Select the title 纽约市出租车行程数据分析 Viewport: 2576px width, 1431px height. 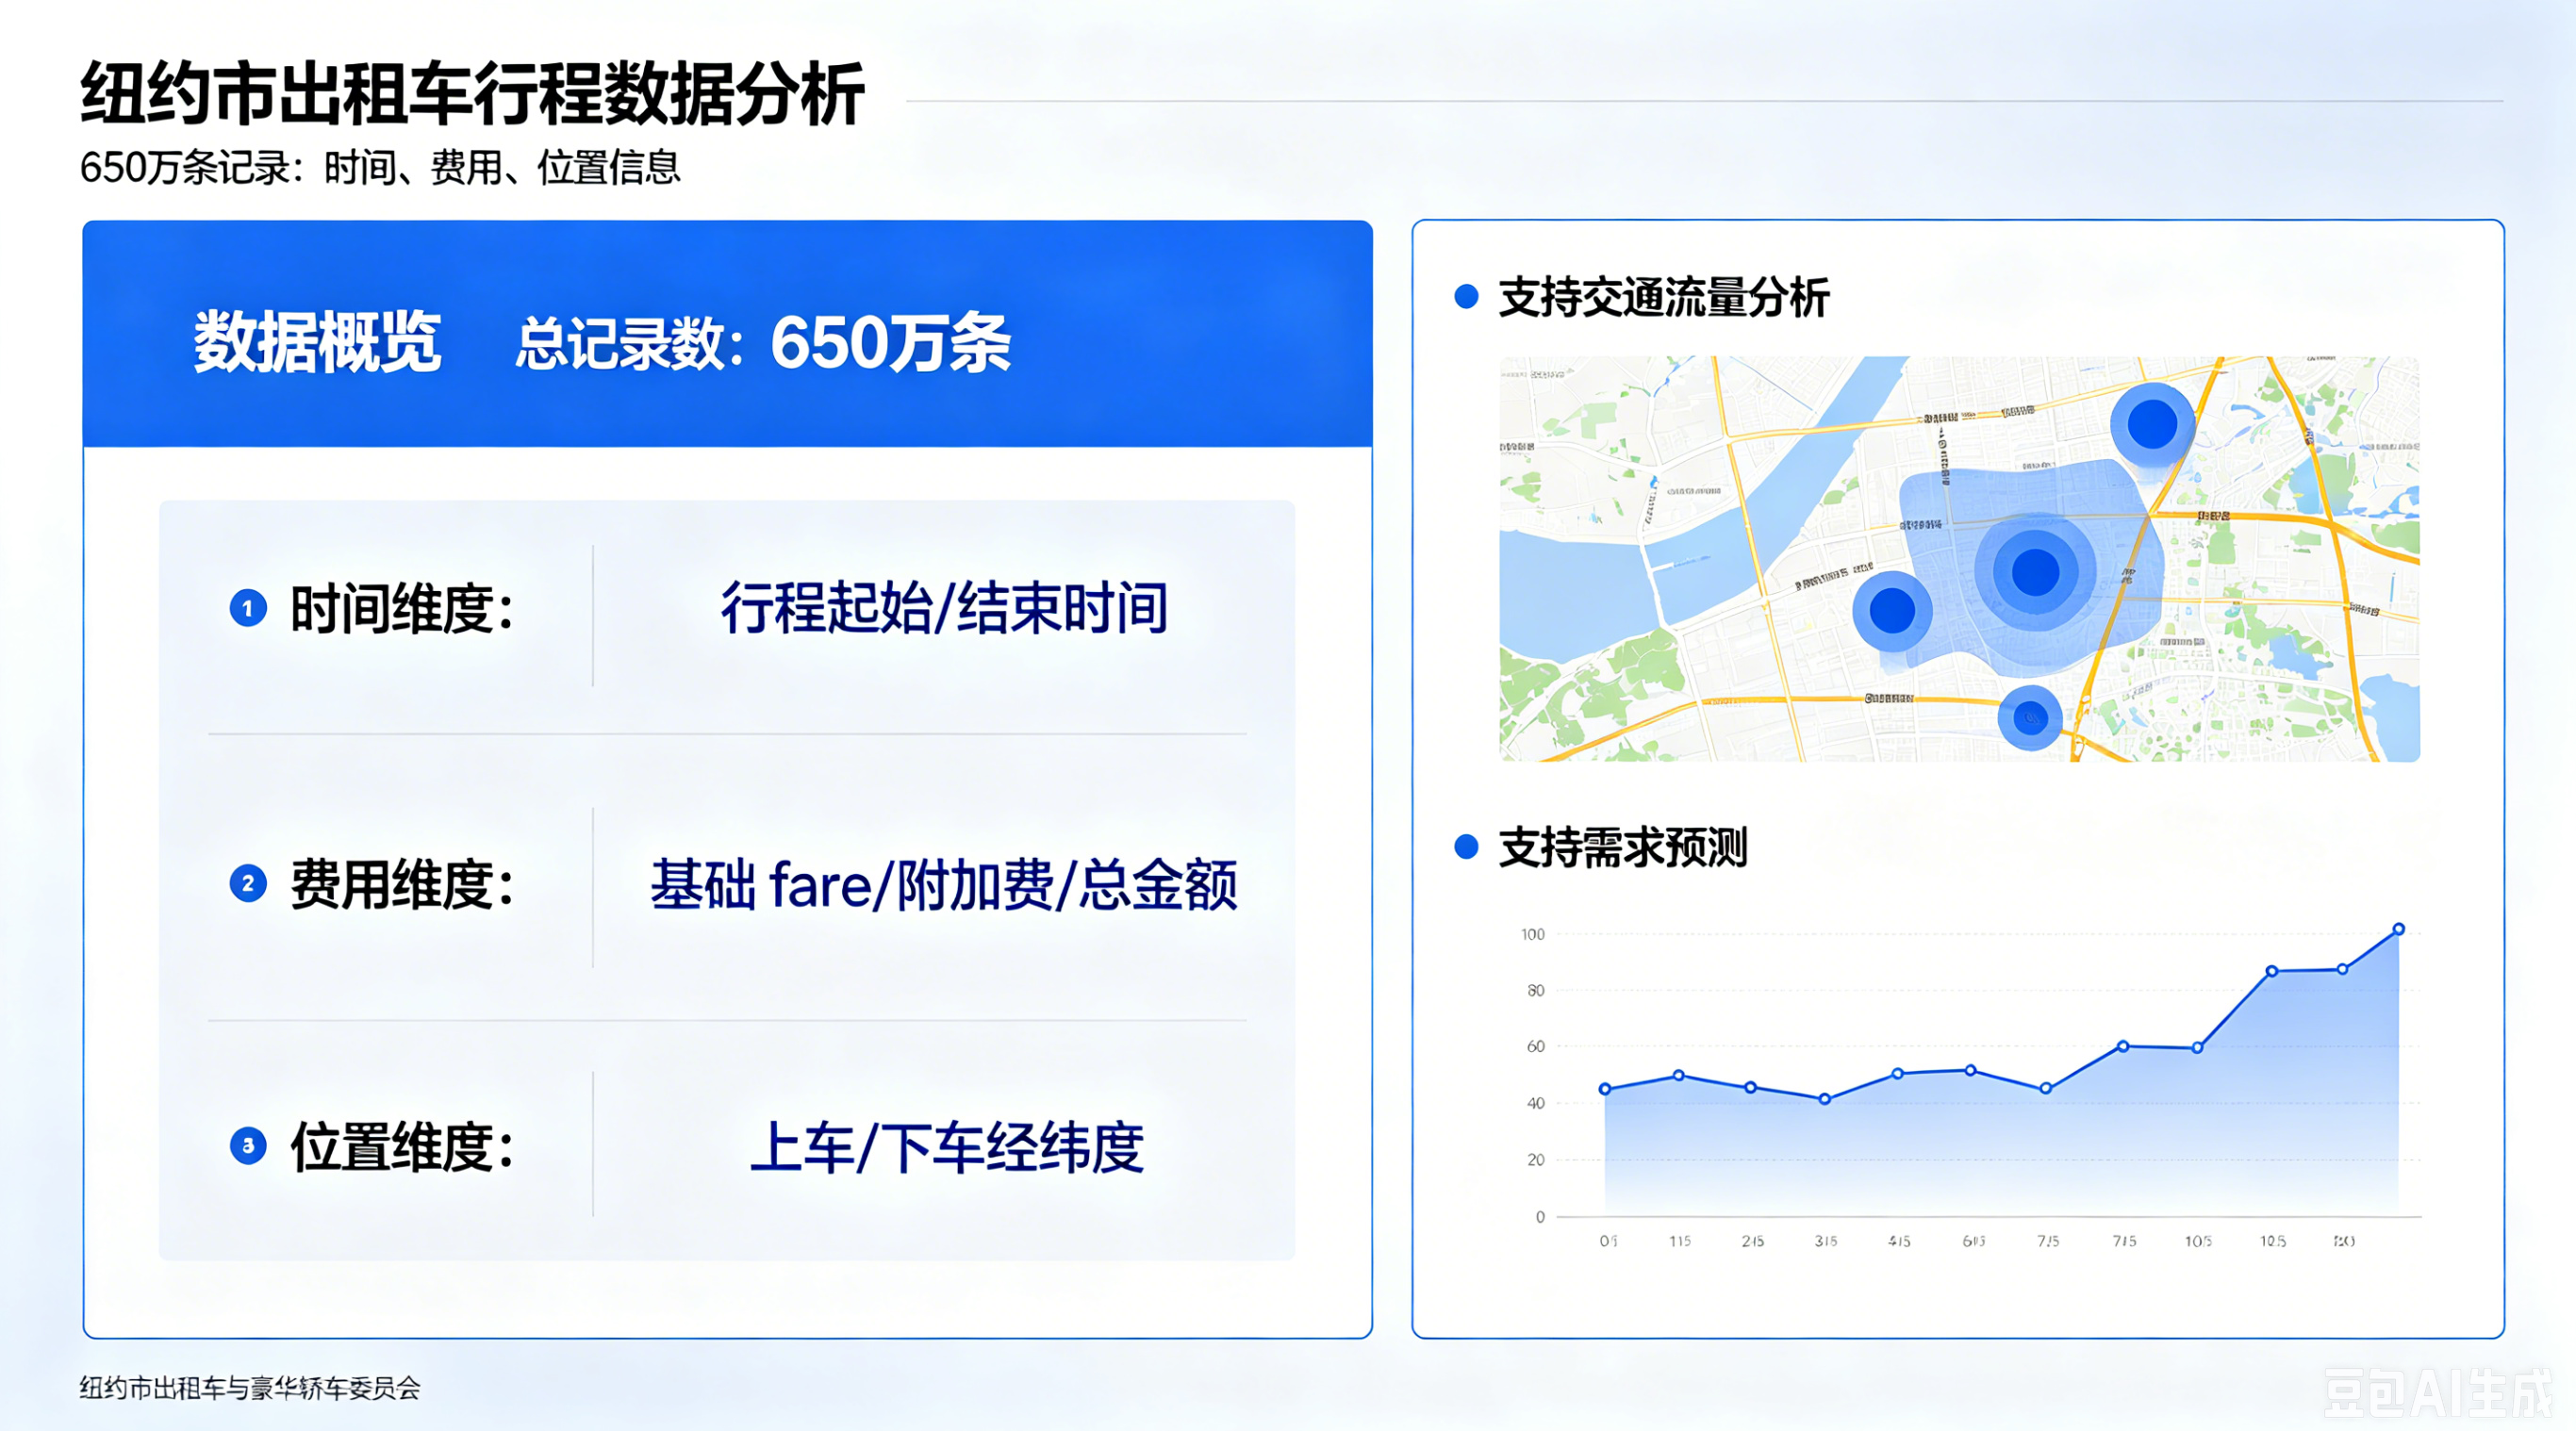point(472,94)
